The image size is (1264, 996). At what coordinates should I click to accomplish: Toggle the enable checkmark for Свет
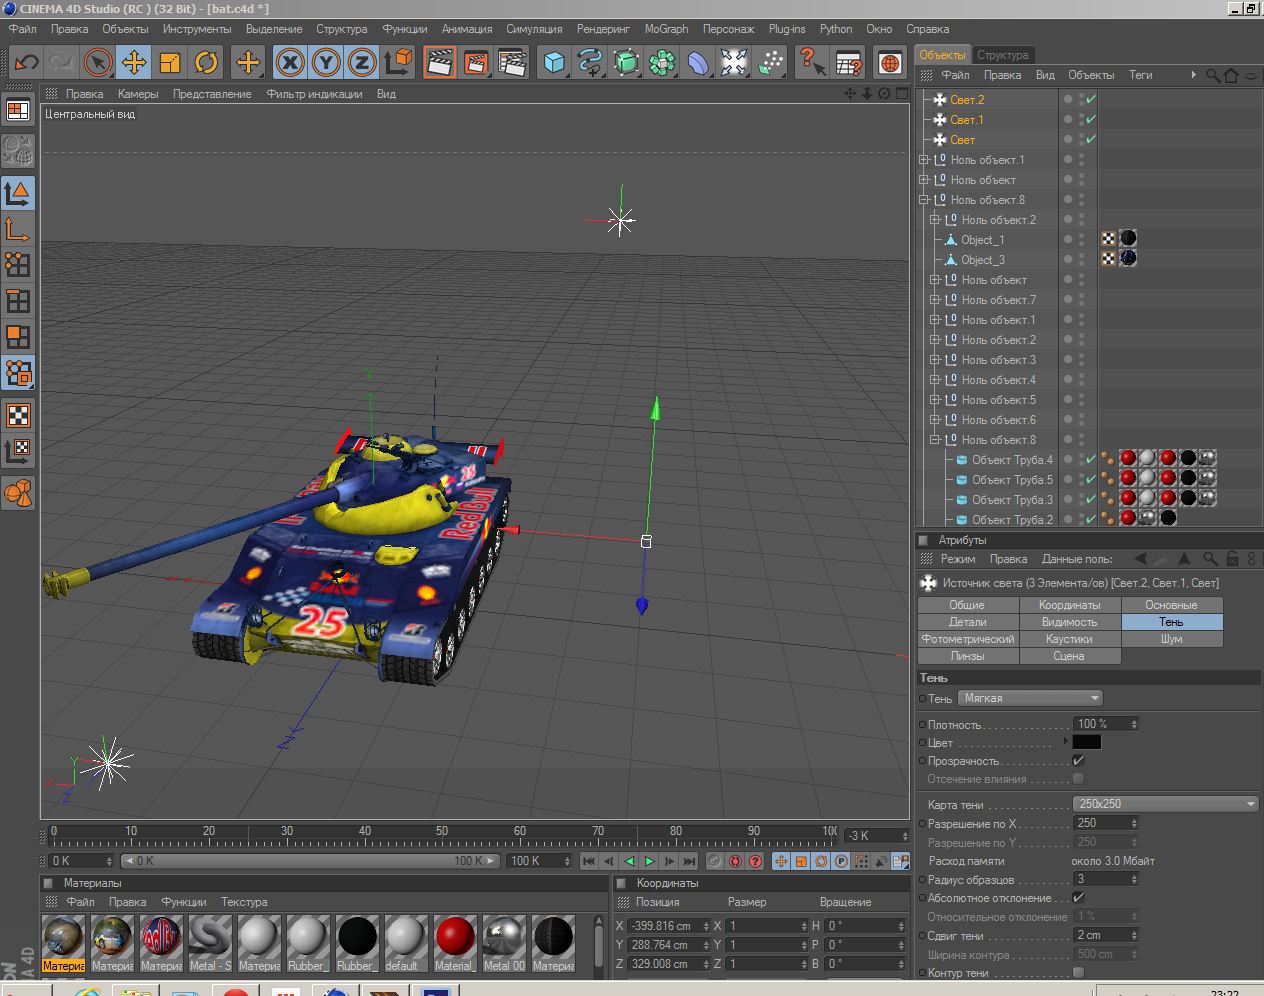1091,140
